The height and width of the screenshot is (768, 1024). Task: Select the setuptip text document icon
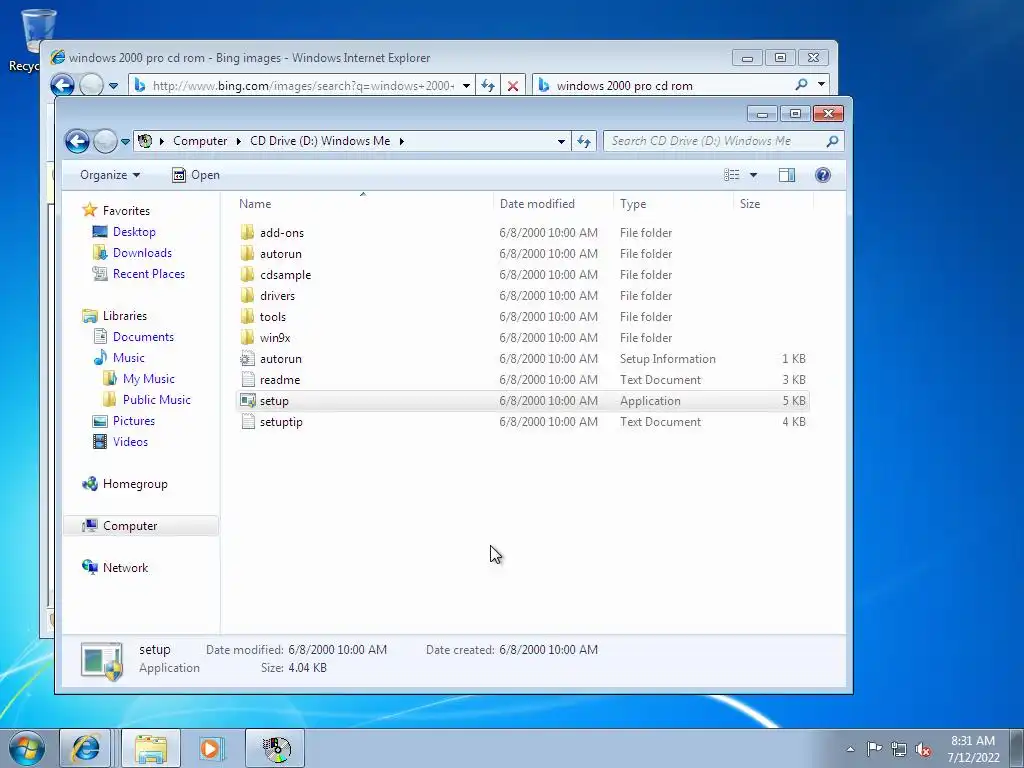tap(248, 421)
